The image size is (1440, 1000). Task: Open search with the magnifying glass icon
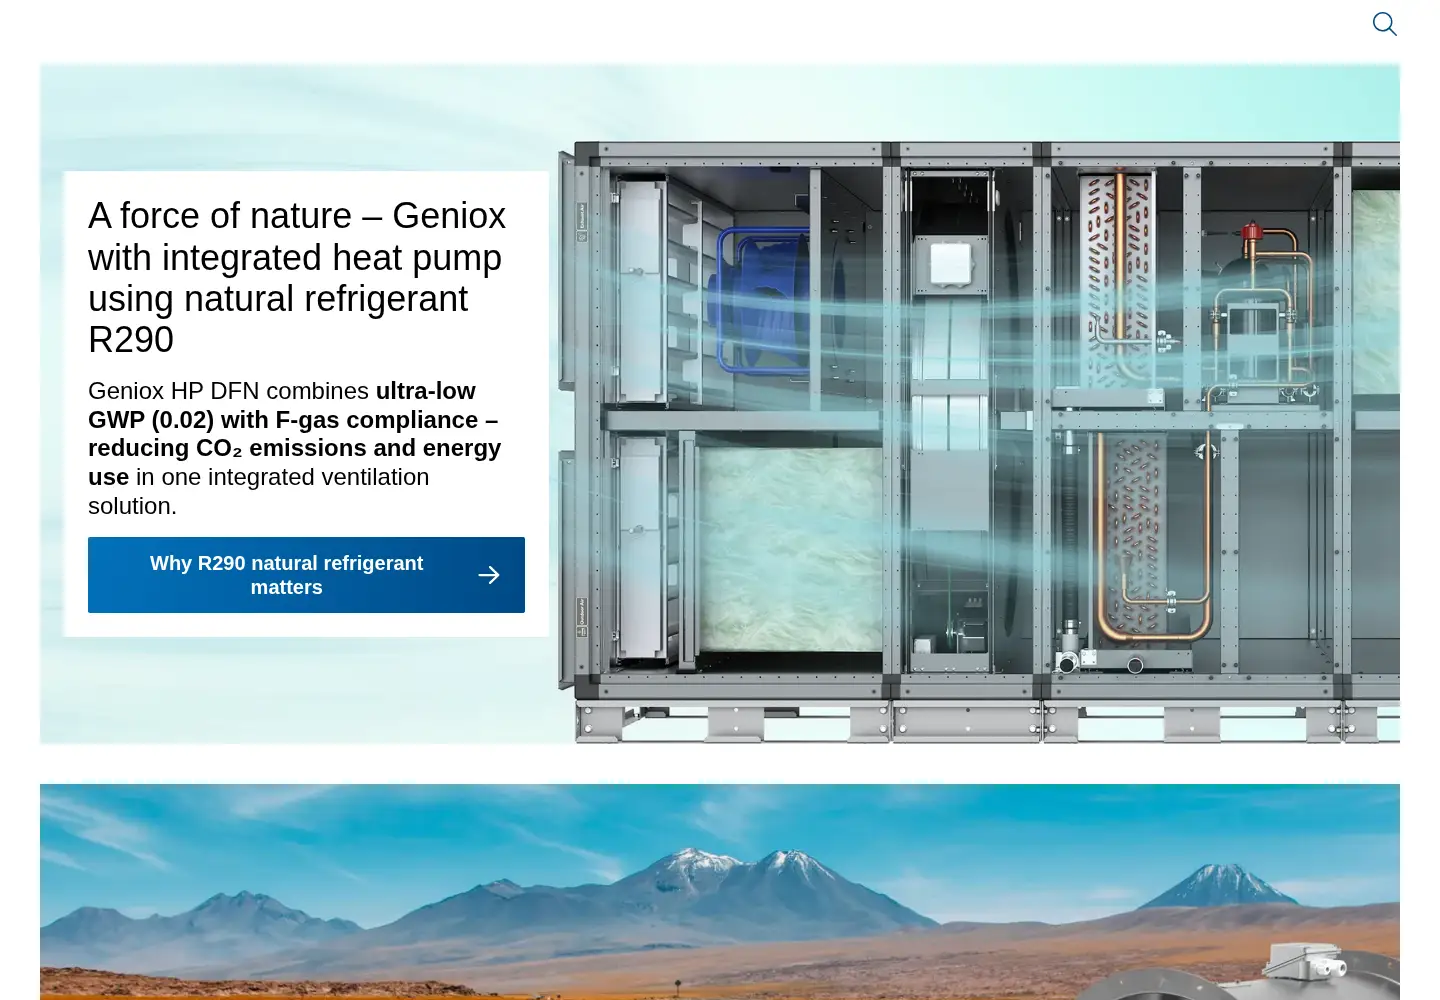1384,24
